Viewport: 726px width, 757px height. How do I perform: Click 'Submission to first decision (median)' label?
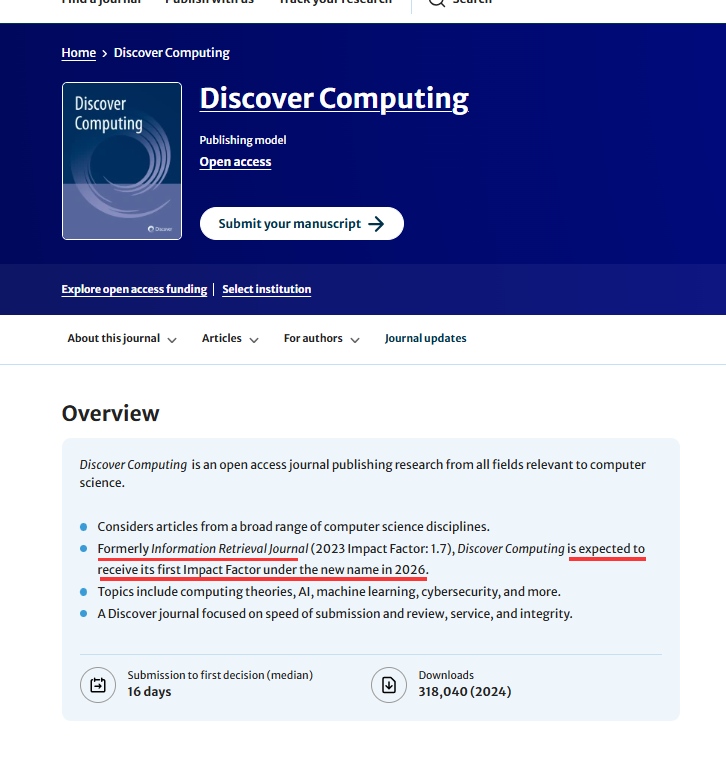click(x=220, y=675)
